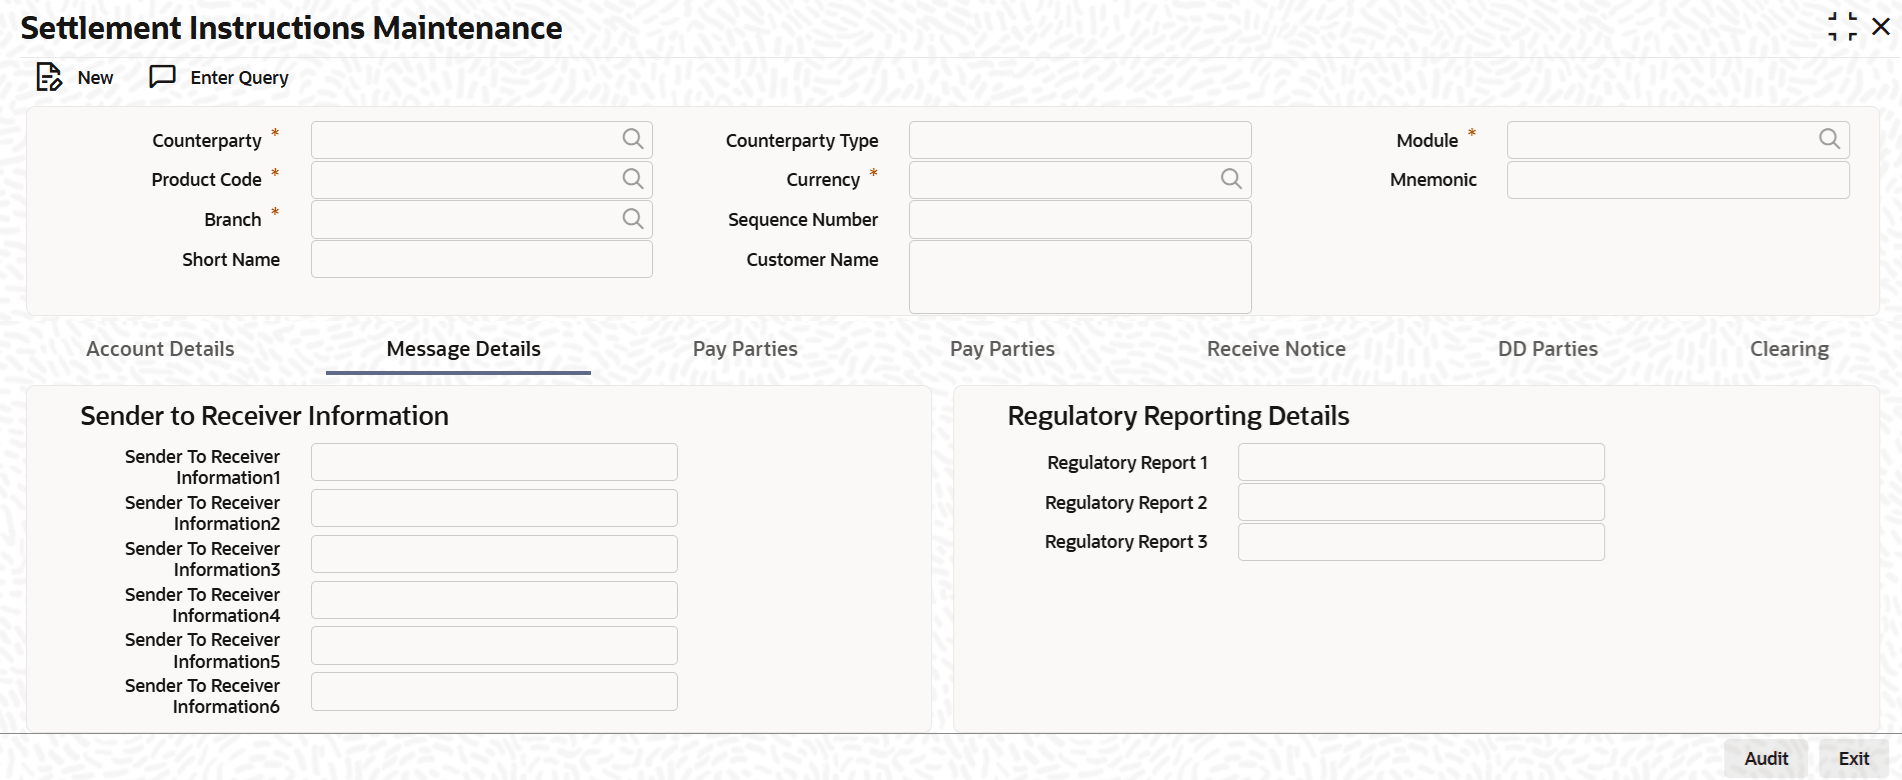Click the minimize-screen collapse icon

1842,27
